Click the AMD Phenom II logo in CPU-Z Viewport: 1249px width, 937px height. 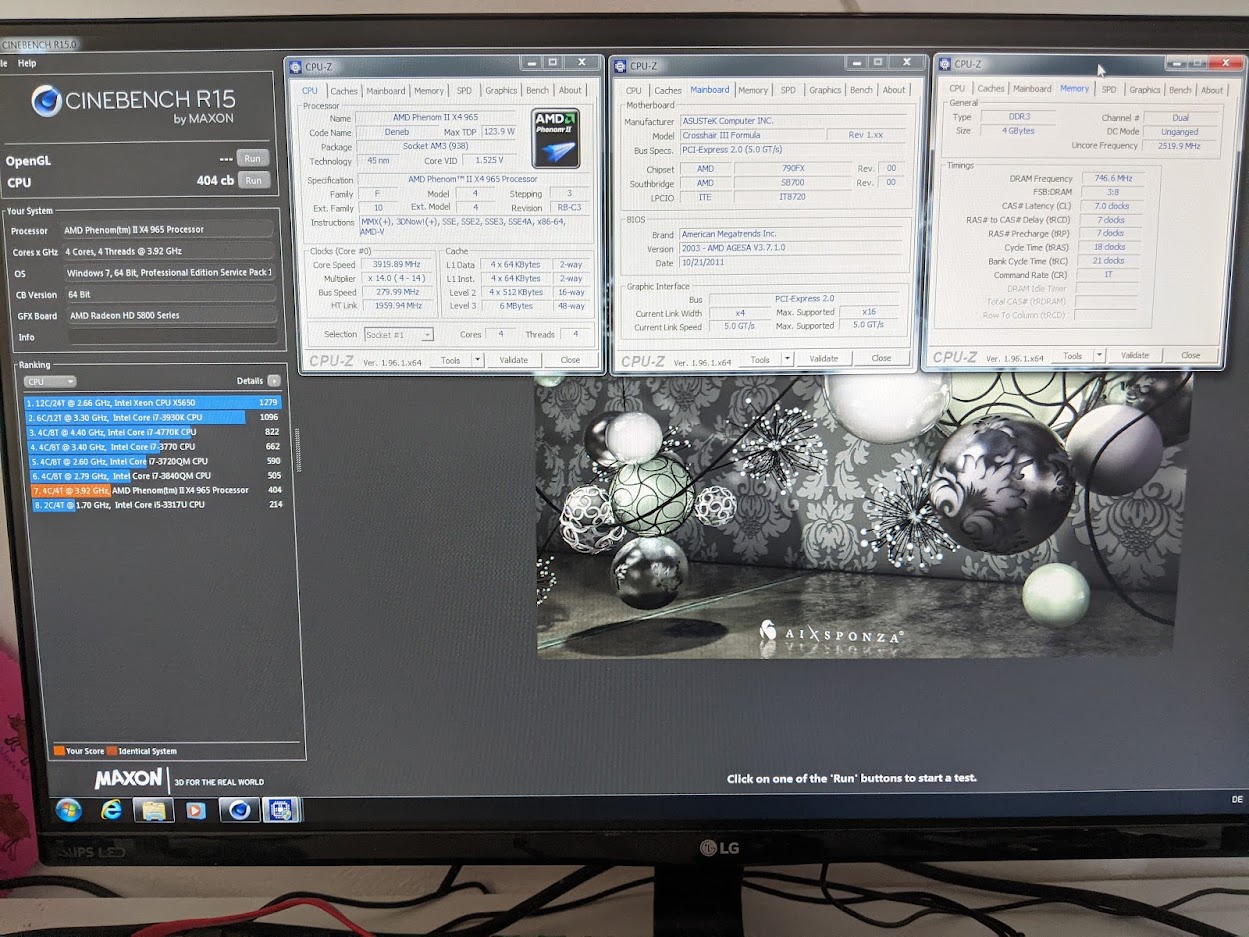(x=555, y=138)
